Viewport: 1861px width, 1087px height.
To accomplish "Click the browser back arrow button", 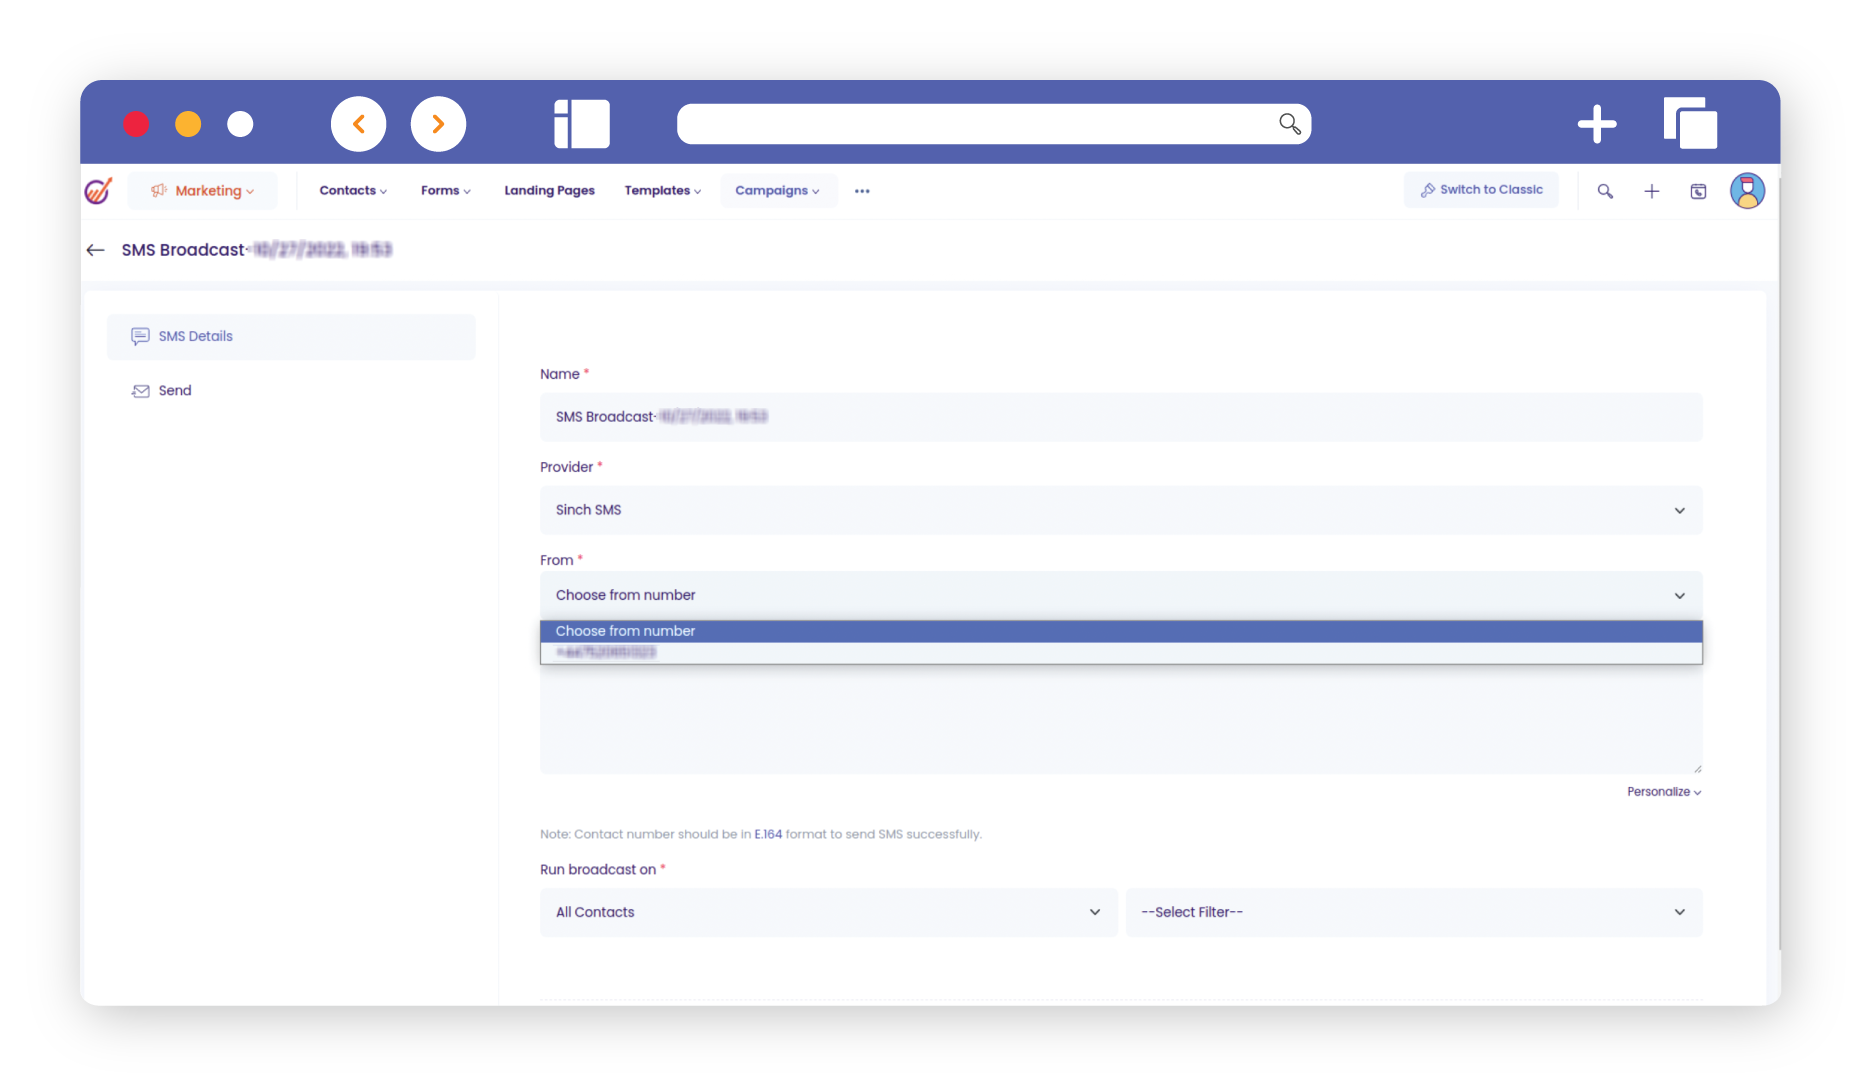I will pyautogui.click(x=358, y=124).
